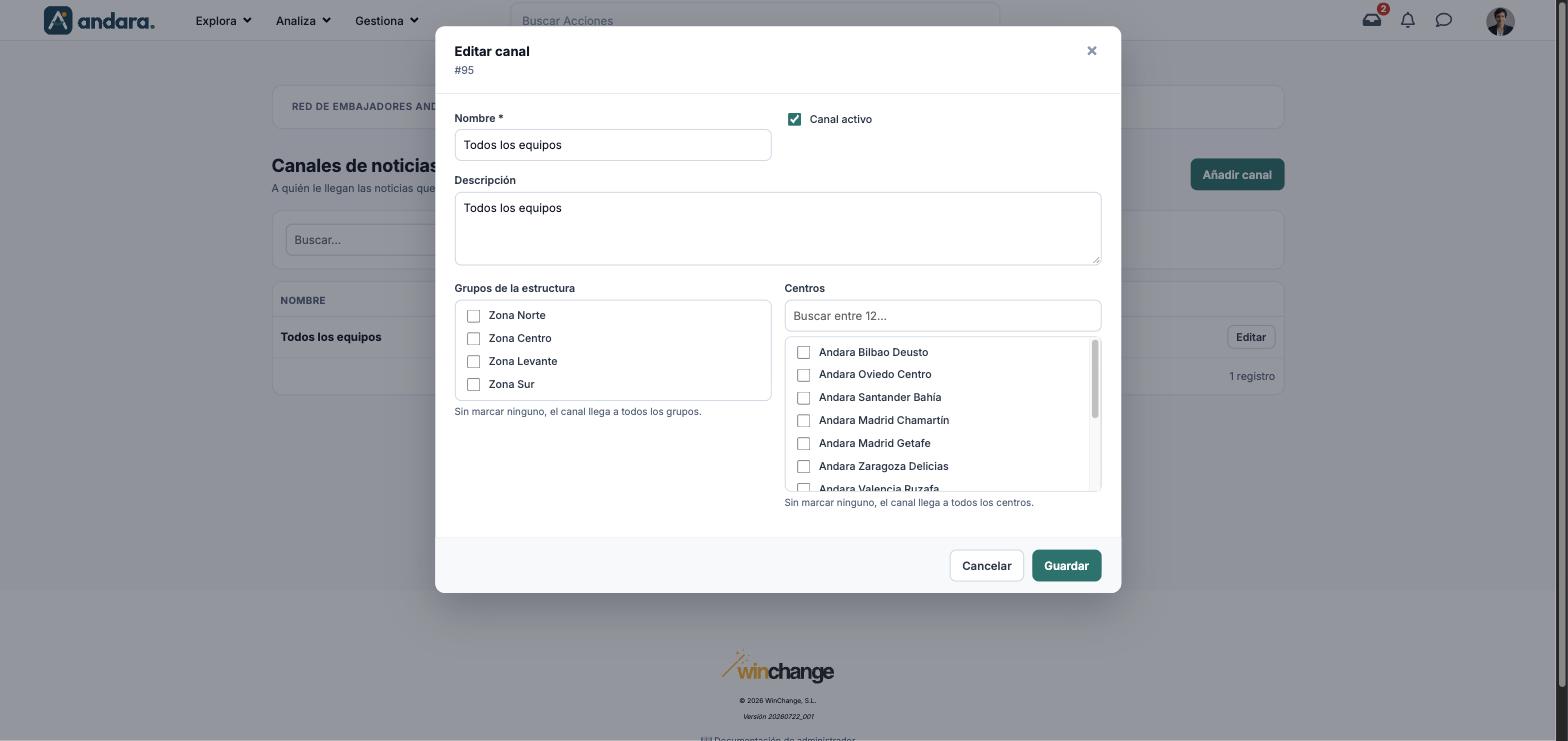Go to the Andara logo home
The height and width of the screenshot is (741, 1568).
pyautogui.click(x=99, y=20)
